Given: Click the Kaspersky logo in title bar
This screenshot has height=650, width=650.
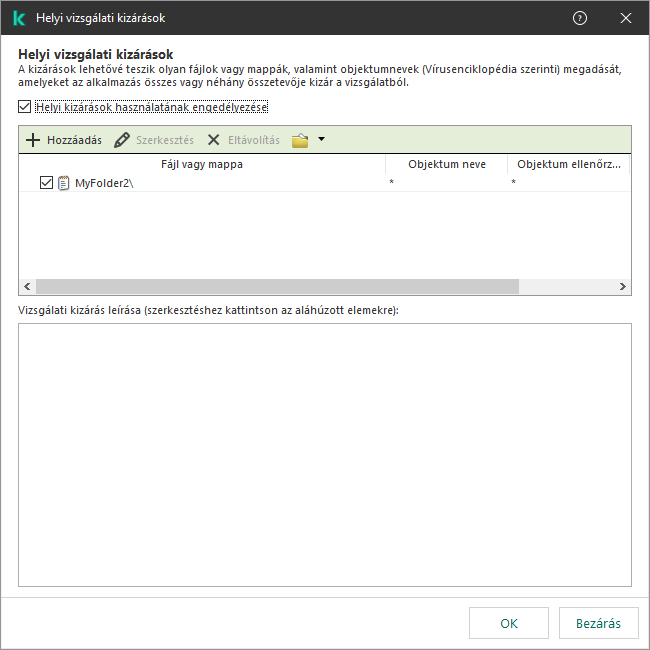Looking at the screenshot, I should [x=19, y=18].
